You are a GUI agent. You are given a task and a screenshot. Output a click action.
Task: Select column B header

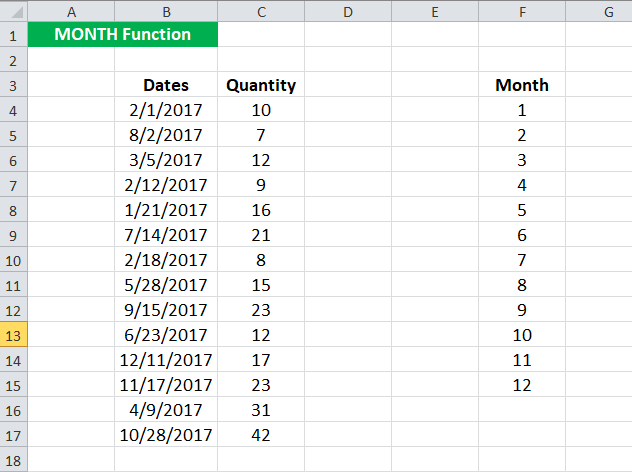[166, 12]
